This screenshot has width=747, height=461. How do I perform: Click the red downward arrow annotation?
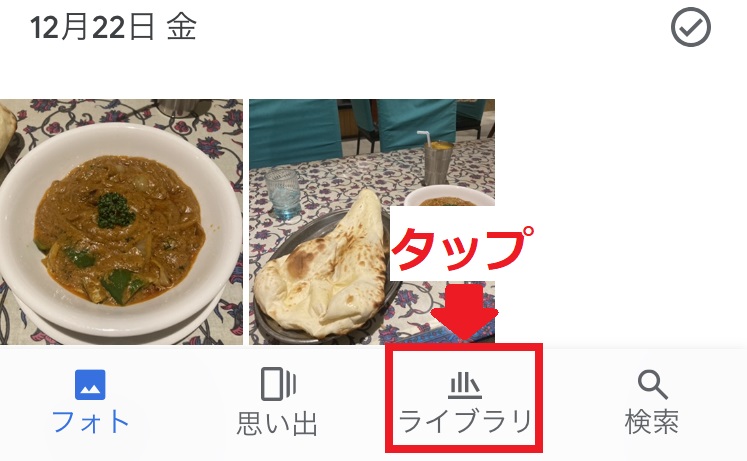tap(464, 312)
